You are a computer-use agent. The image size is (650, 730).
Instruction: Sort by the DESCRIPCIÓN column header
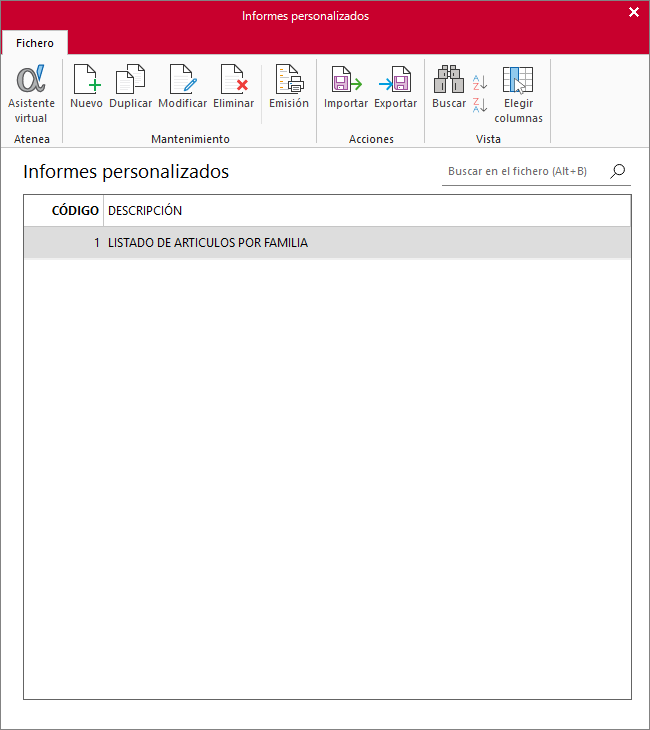pyautogui.click(x=367, y=210)
